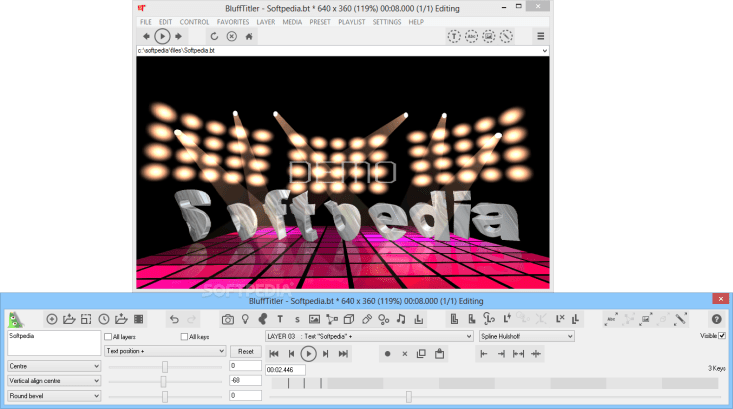Open the LAYER menu
This screenshot has width=733, height=409.
[x=266, y=22]
